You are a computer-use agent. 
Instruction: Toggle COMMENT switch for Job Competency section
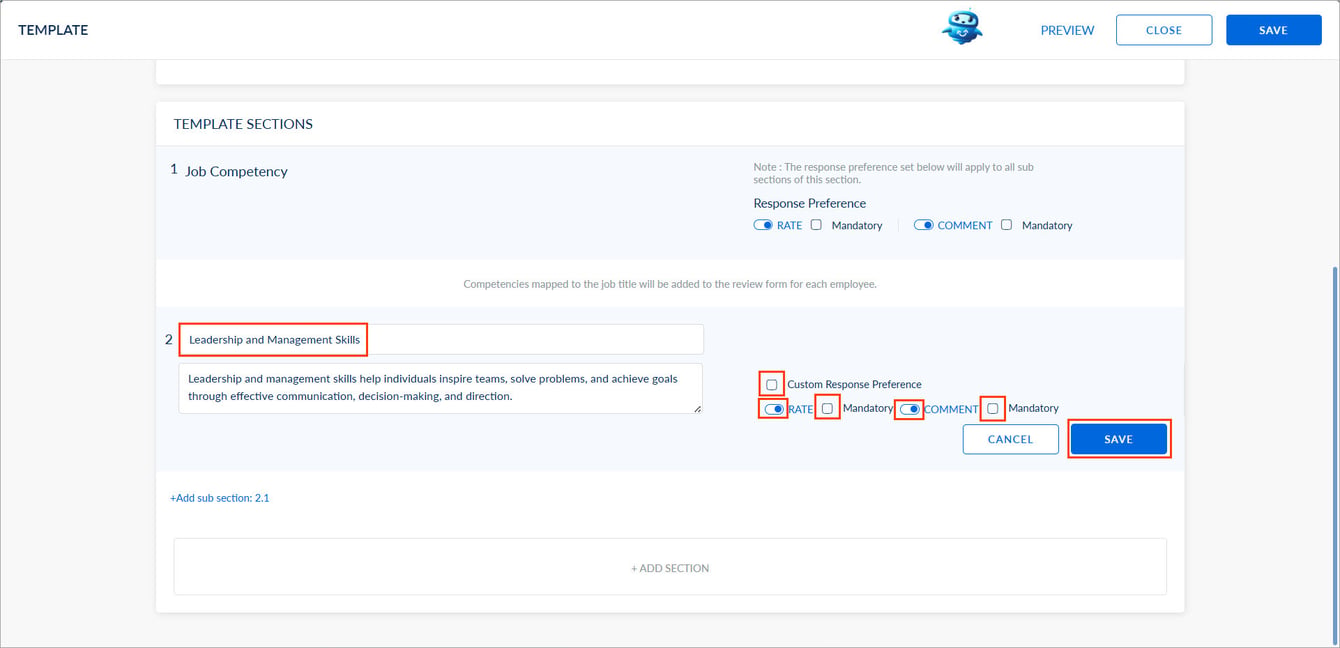coord(923,225)
